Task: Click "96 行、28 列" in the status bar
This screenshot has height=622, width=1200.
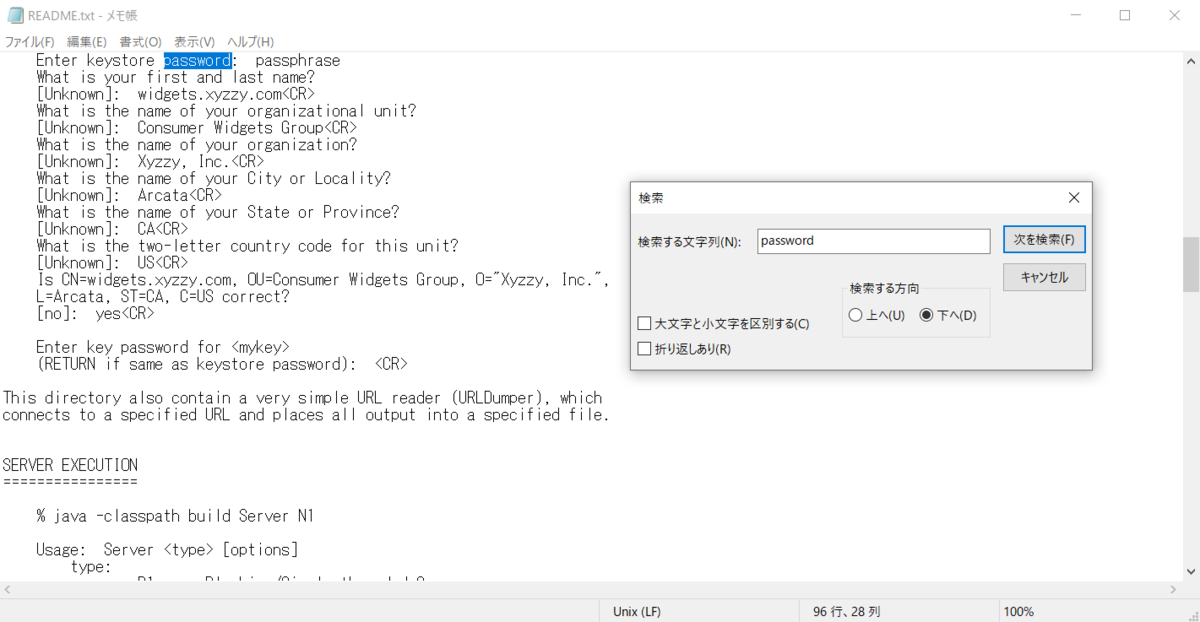Action: [x=845, y=611]
